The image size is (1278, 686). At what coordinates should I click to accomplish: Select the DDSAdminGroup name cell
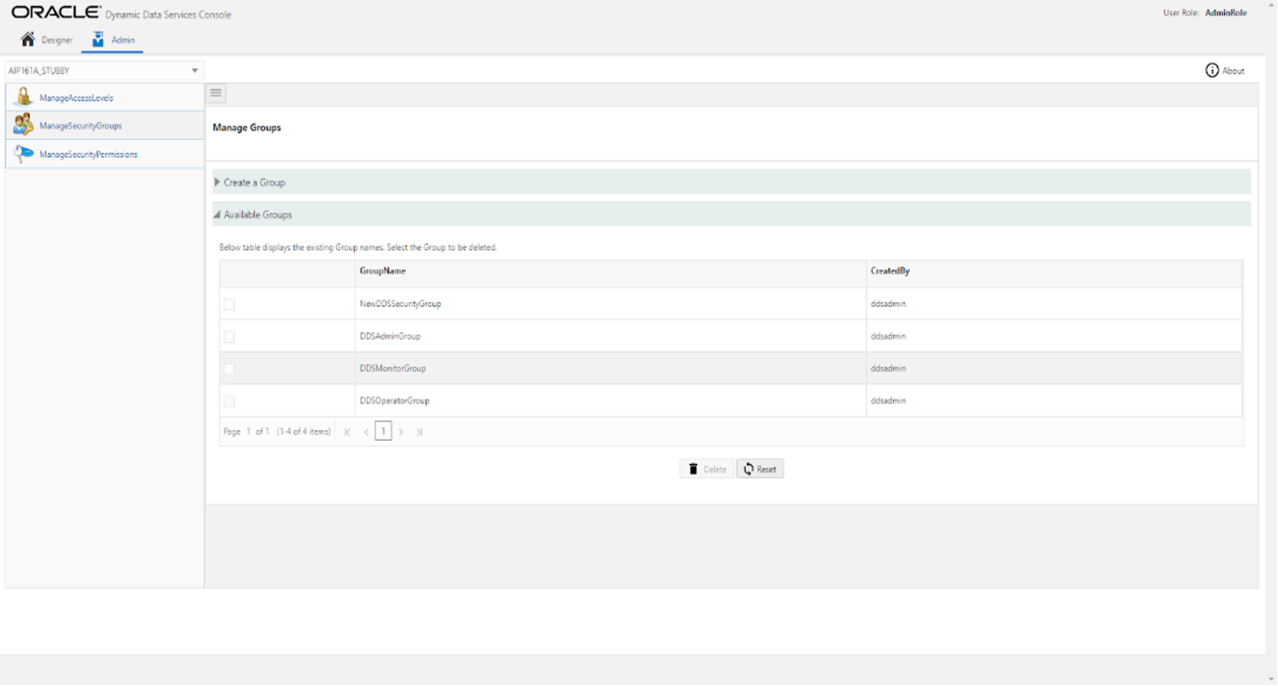click(x=611, y=337)
